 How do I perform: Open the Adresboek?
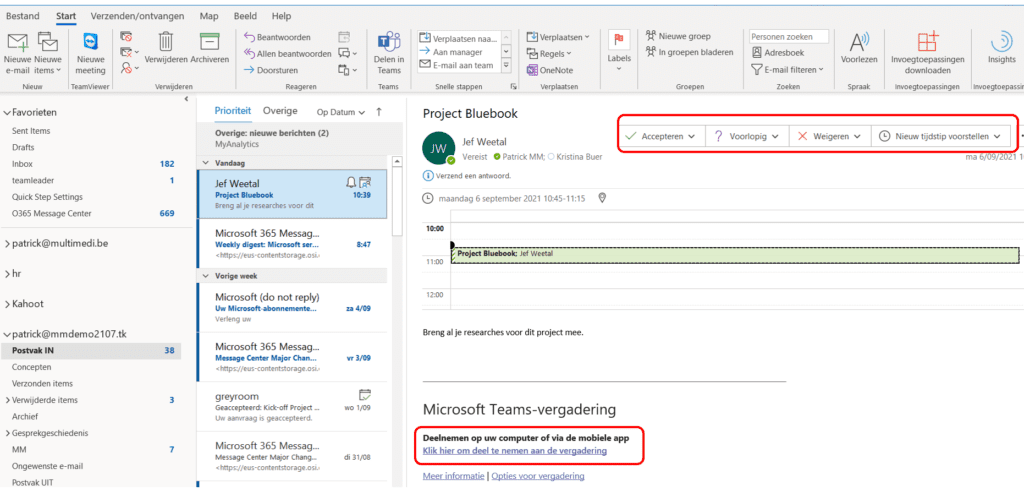pyautogui.click(x=778, y=53)
